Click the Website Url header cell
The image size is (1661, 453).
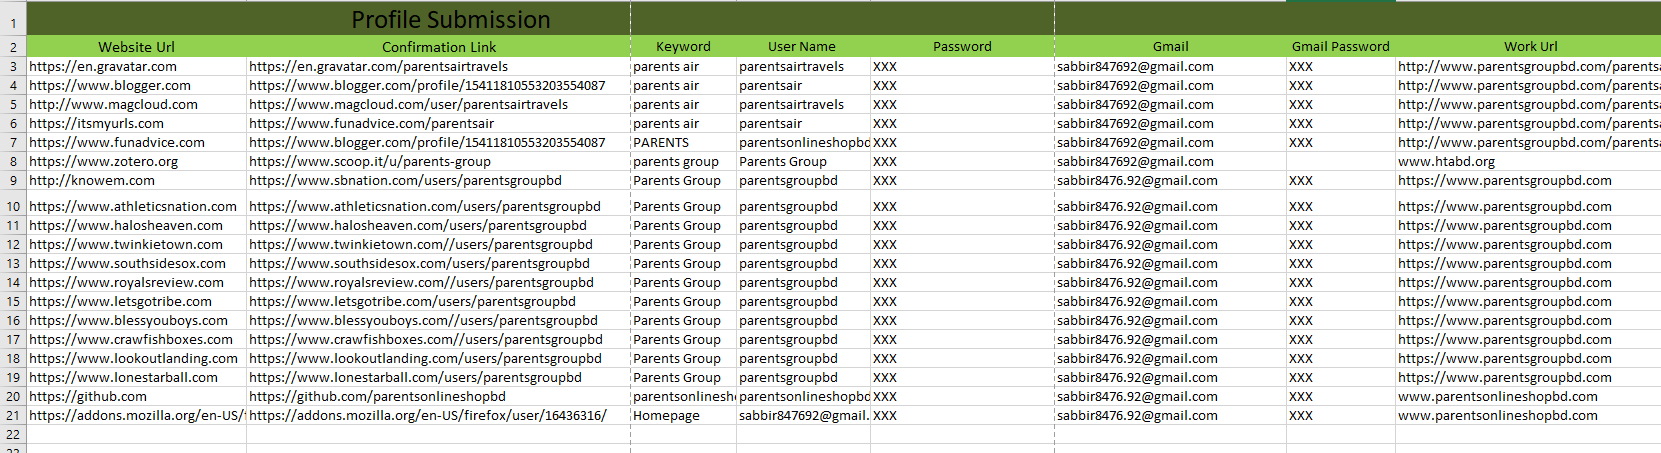(136, 47)
